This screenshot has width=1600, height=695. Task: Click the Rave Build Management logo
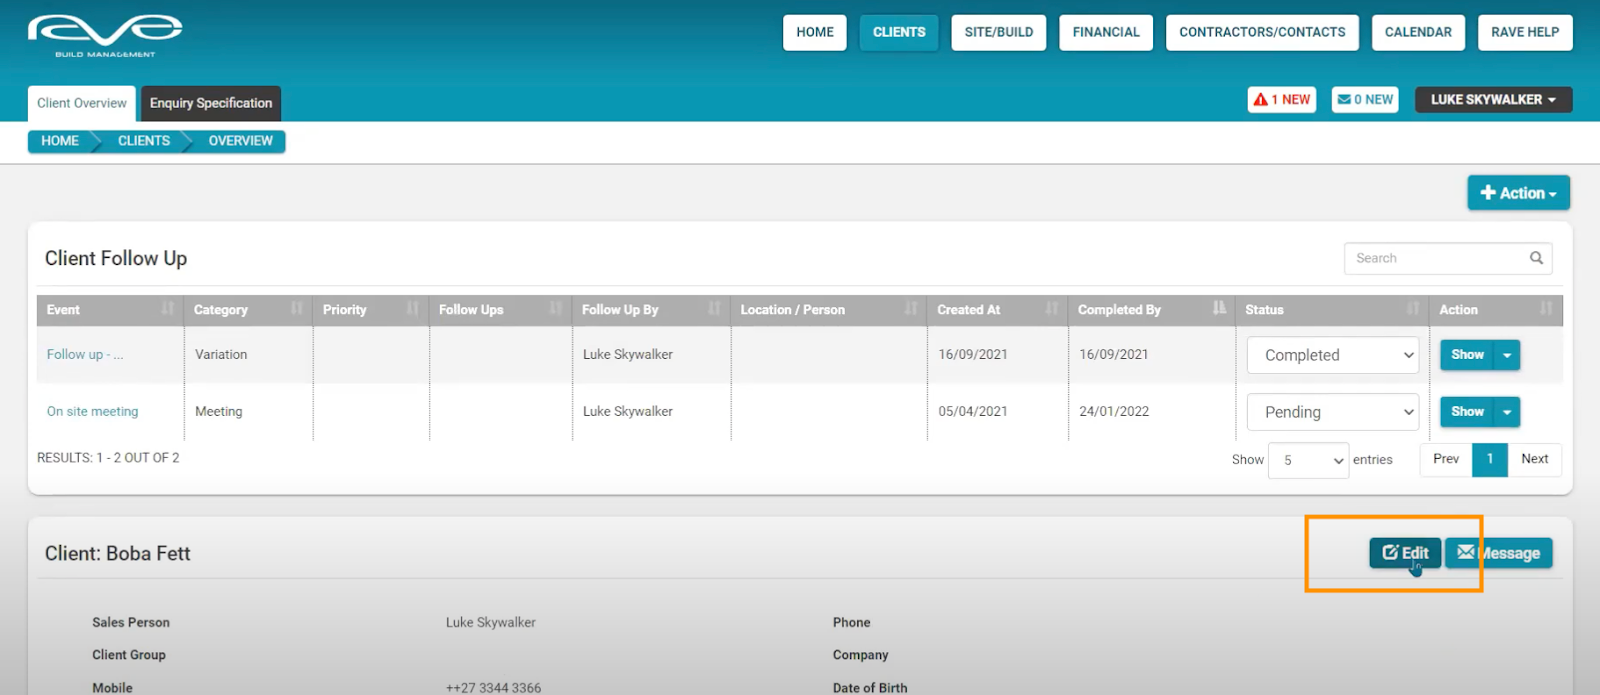[x=105, y=36]
